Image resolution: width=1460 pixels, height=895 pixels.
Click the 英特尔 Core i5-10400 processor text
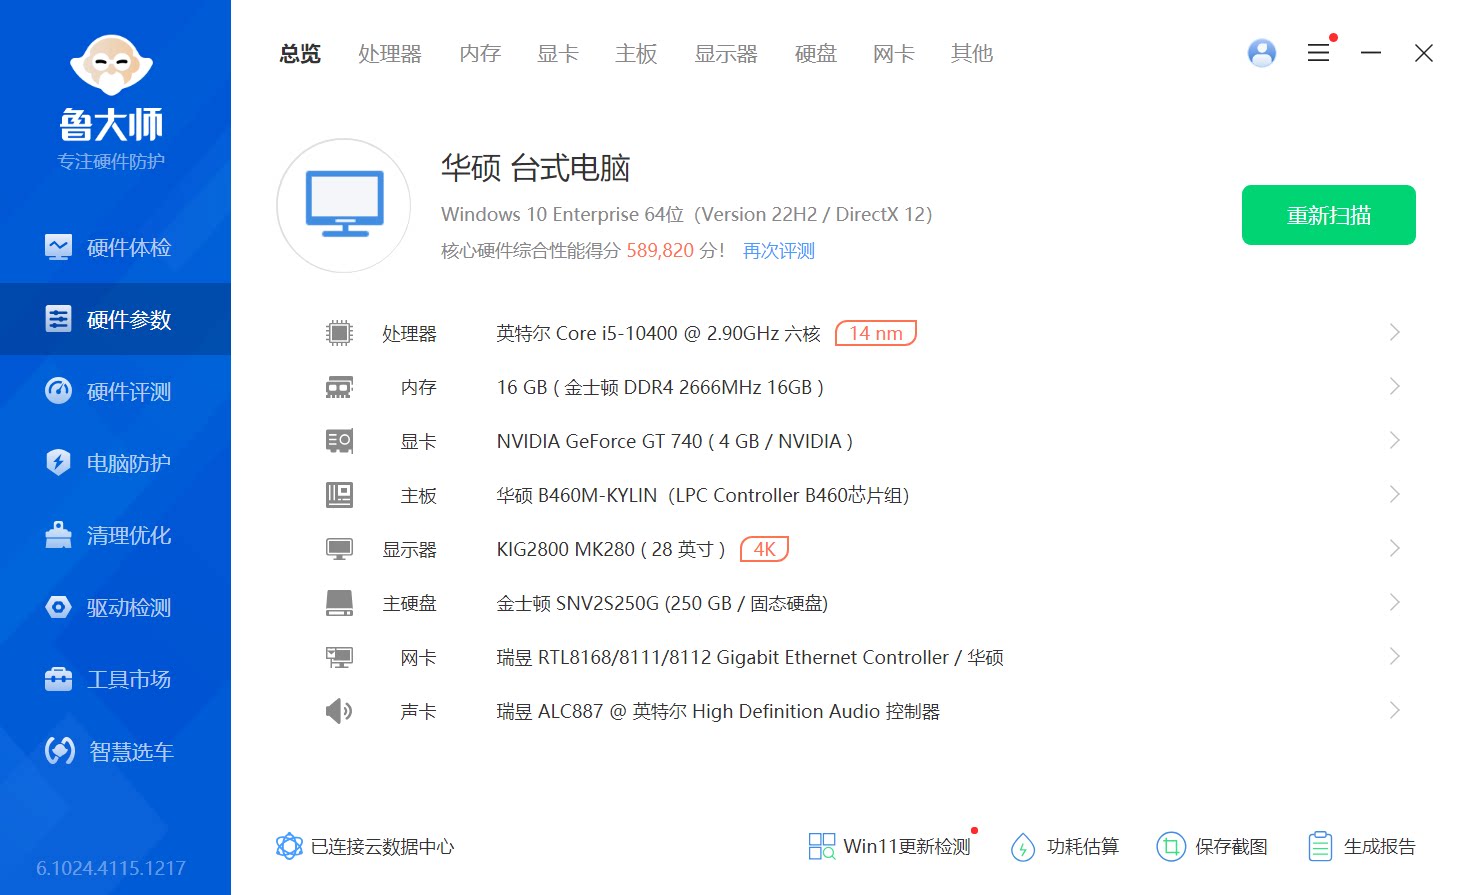[659, 333]
